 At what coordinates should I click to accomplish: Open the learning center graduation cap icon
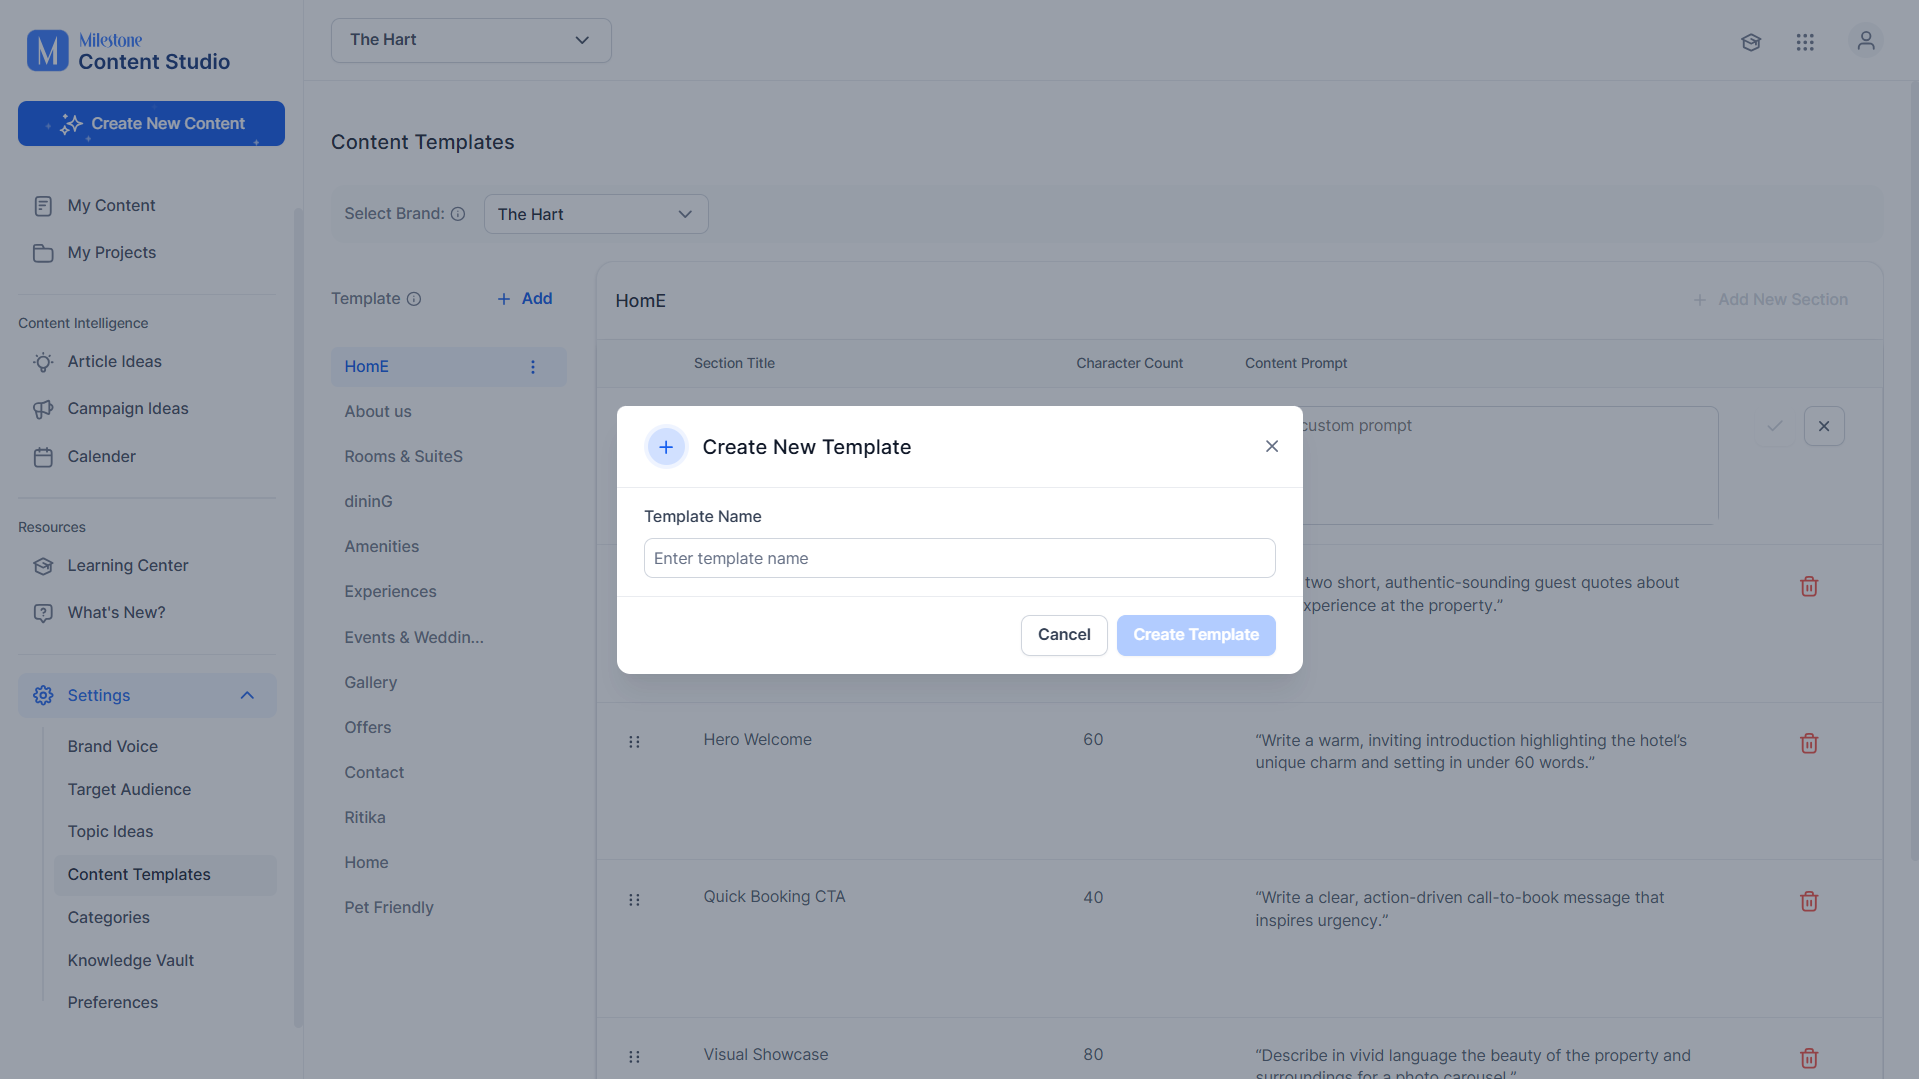[1750, 42]
